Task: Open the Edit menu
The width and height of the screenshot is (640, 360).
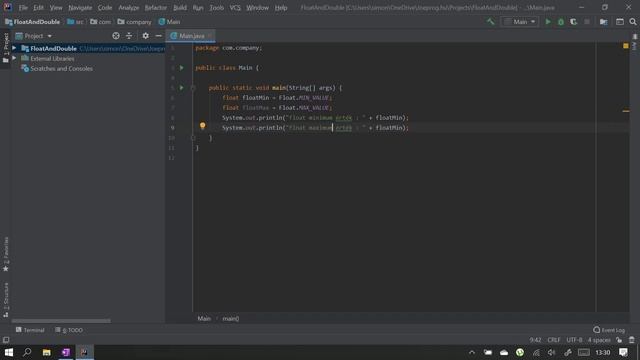Action: (38, 7)
